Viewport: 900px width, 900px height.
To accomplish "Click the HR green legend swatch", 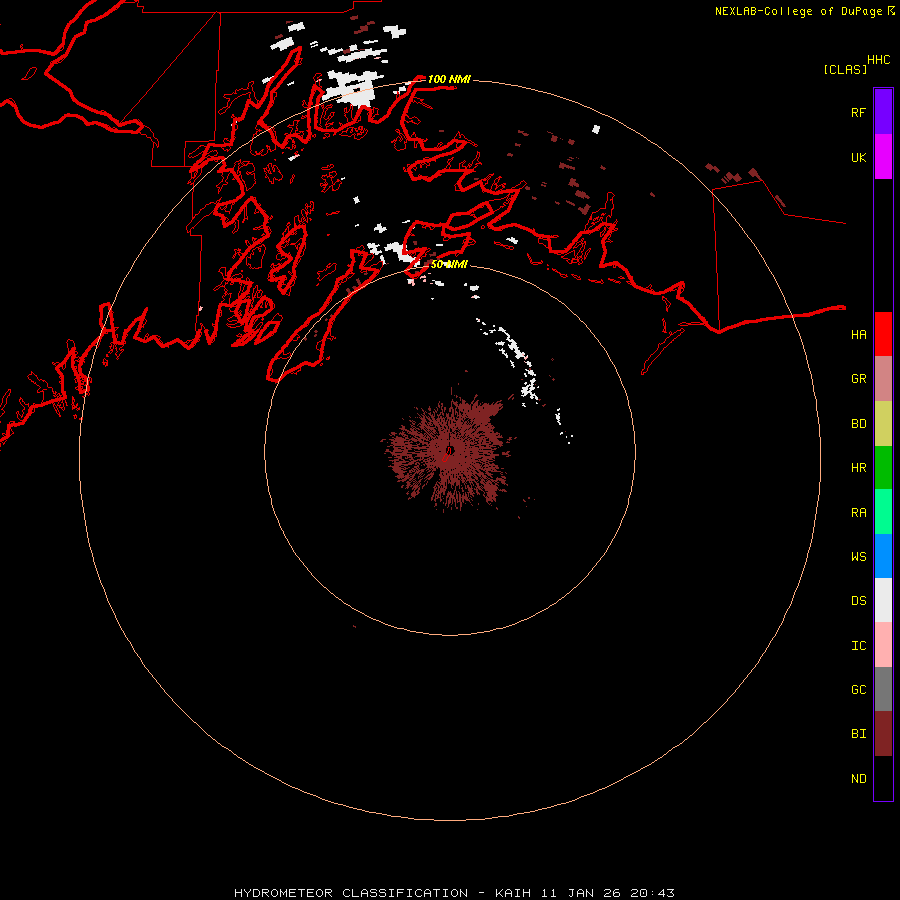I will (x=883, y=467).
